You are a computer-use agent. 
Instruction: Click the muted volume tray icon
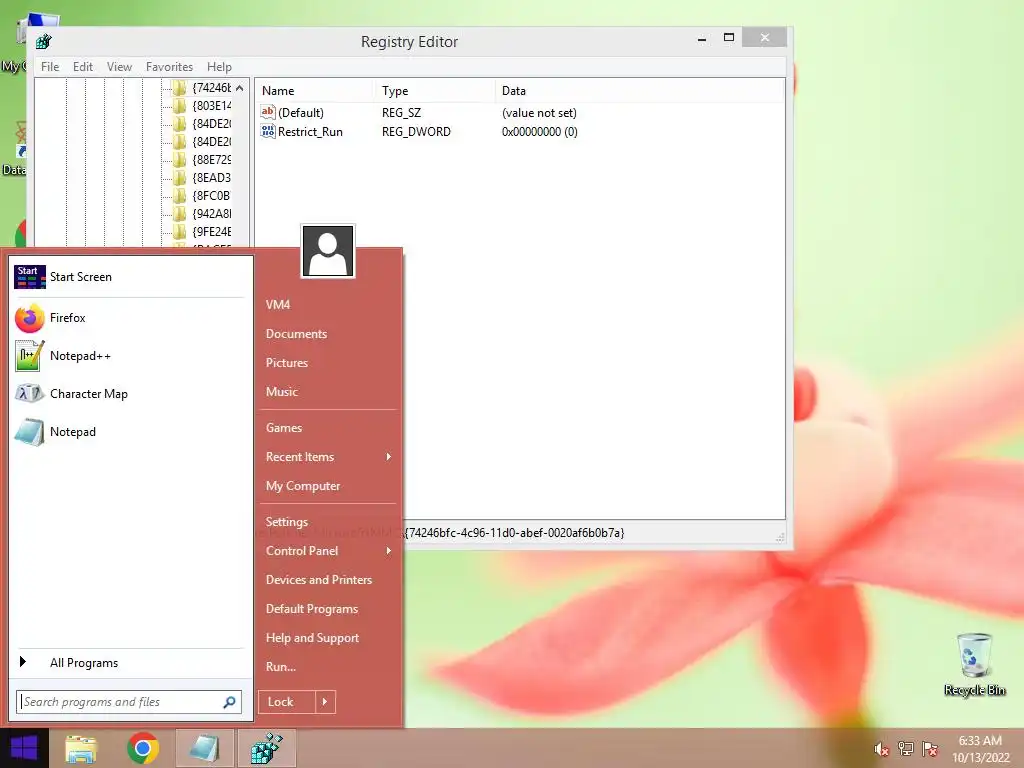(x=882, y=749)
